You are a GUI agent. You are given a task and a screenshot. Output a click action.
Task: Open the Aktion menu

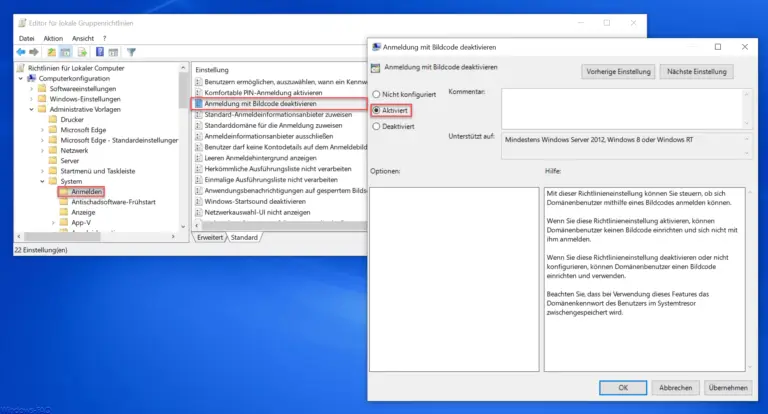click(x=53, y=38)
